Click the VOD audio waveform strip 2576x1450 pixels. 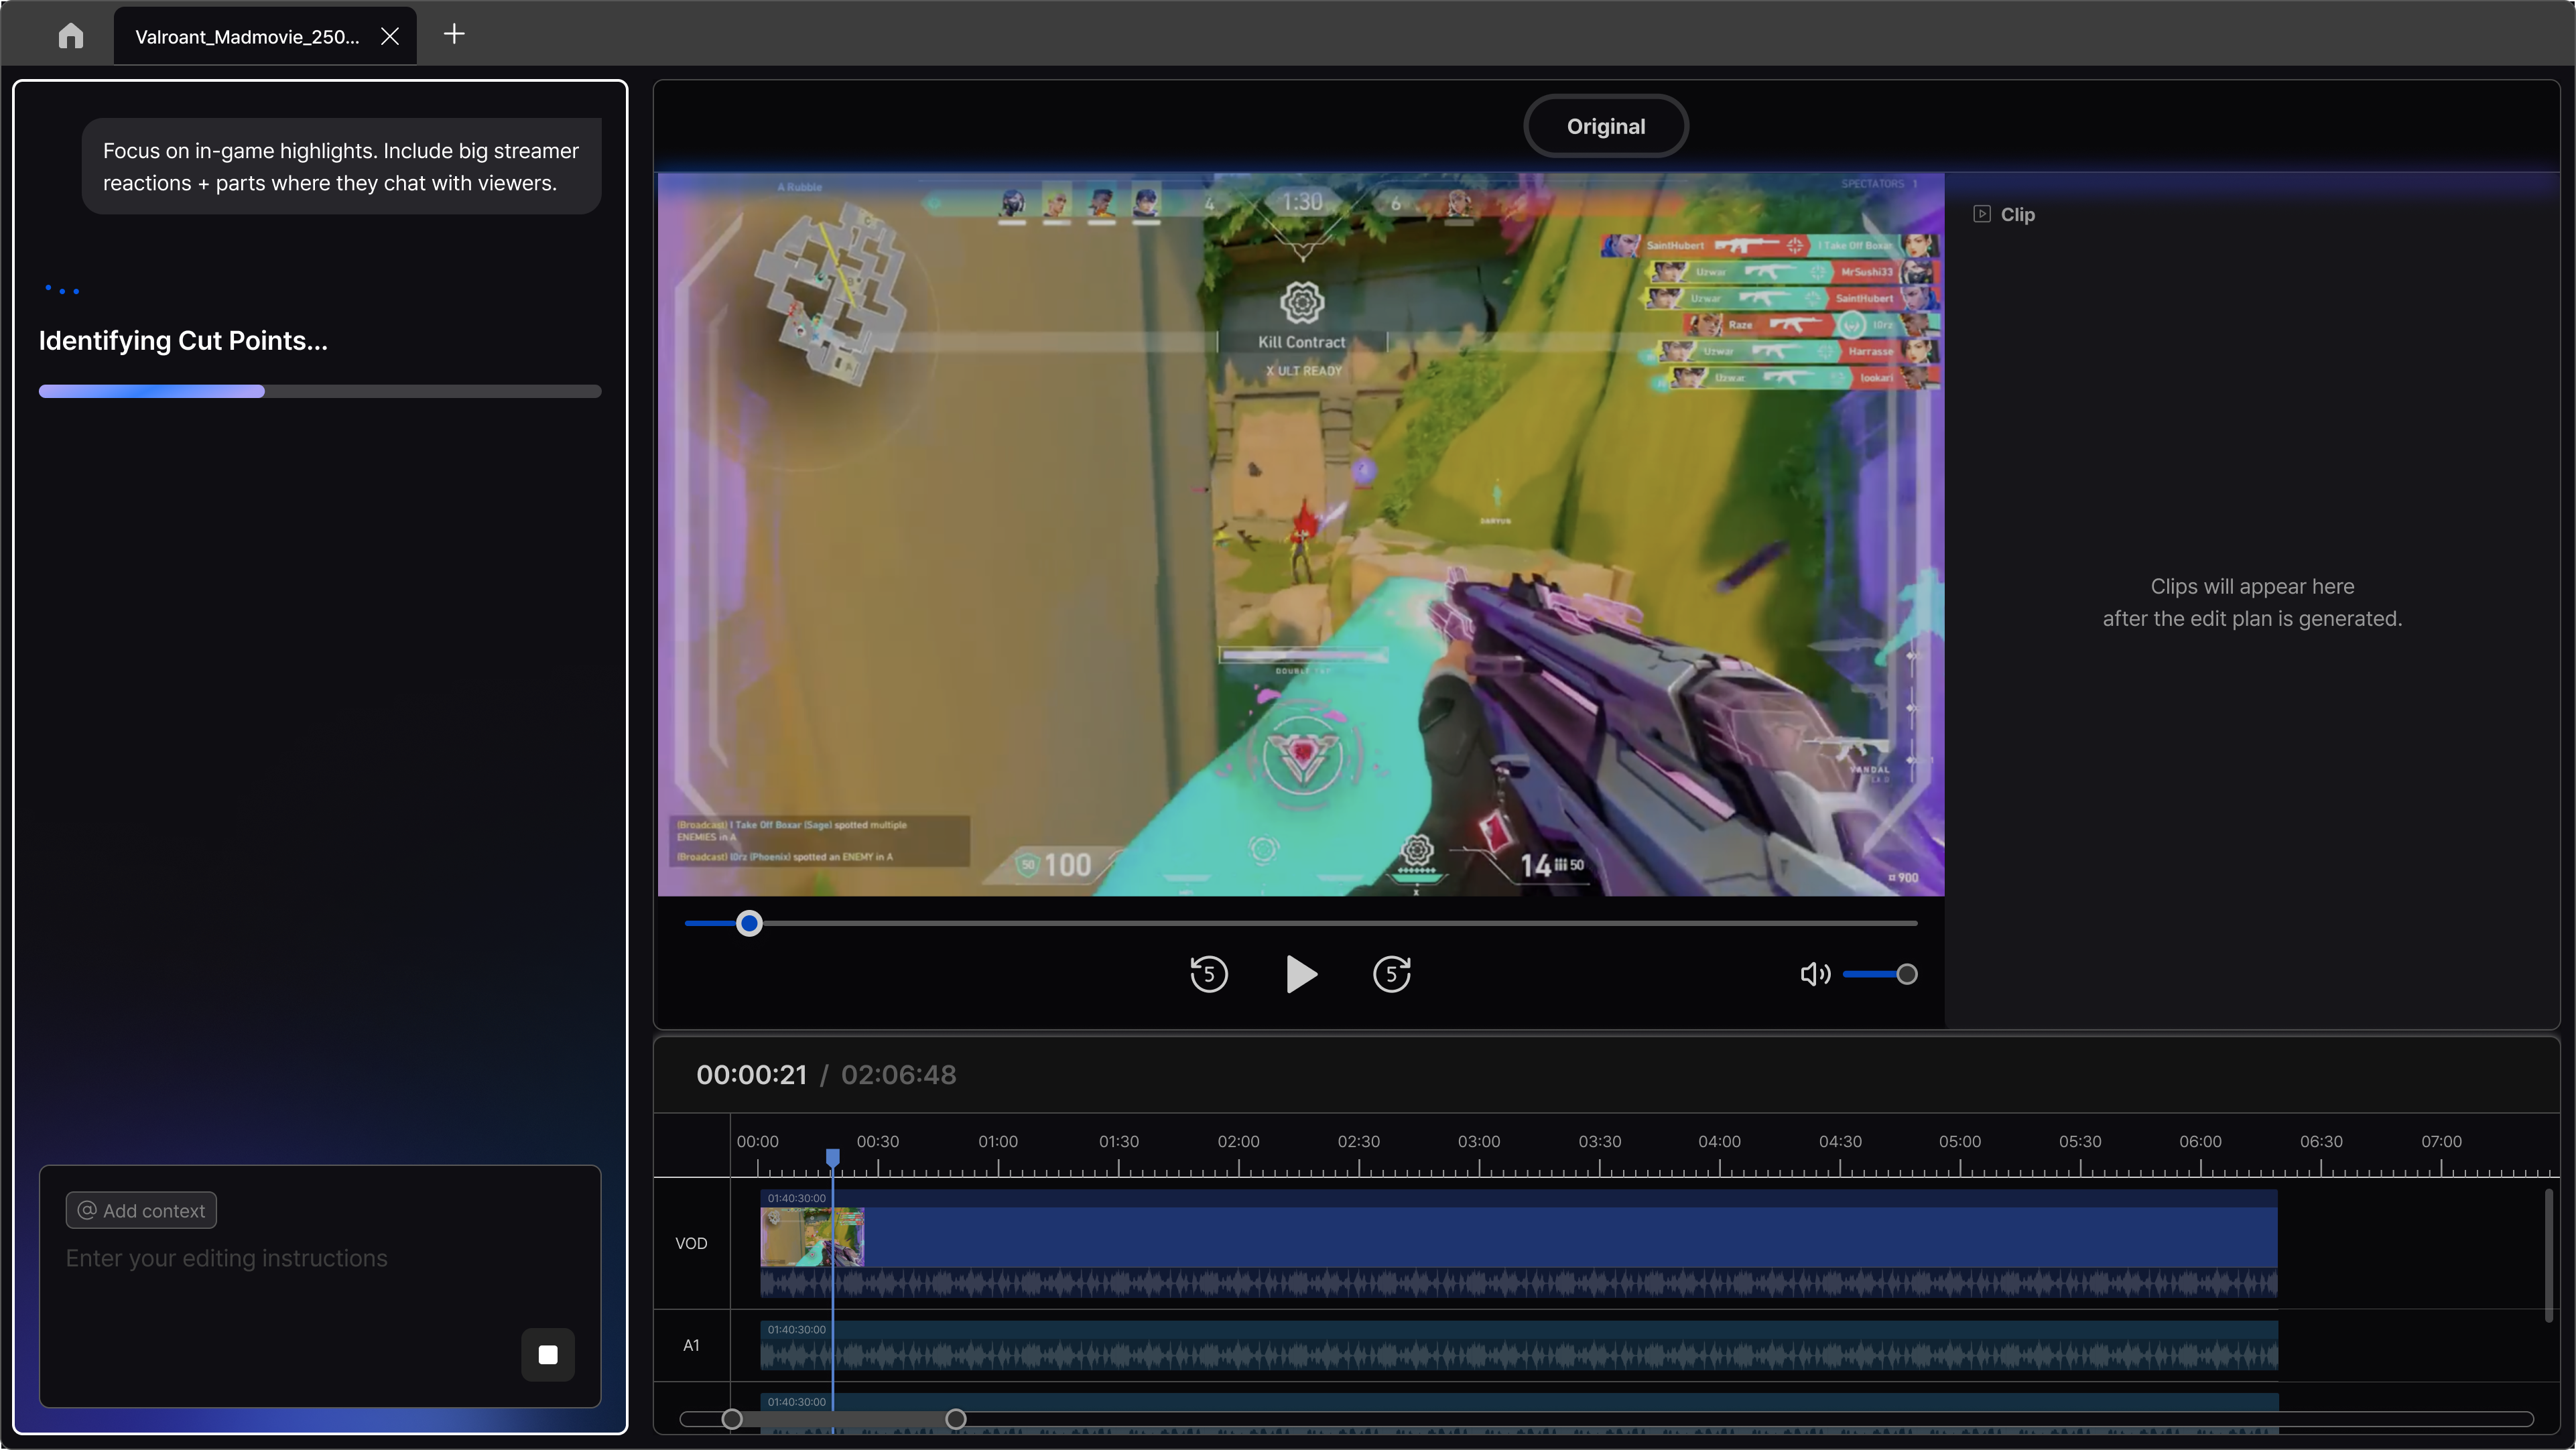(x=1519, y=1283)
